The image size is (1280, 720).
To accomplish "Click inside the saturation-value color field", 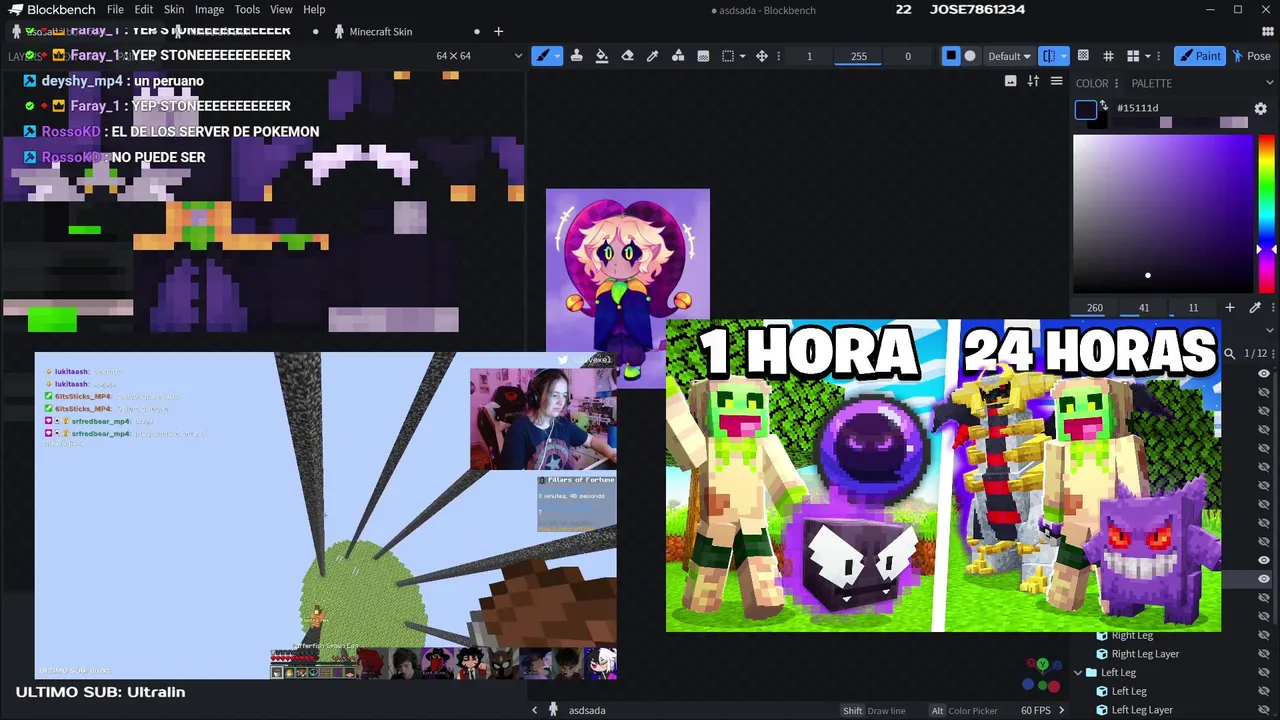I will pos(1163,213).
